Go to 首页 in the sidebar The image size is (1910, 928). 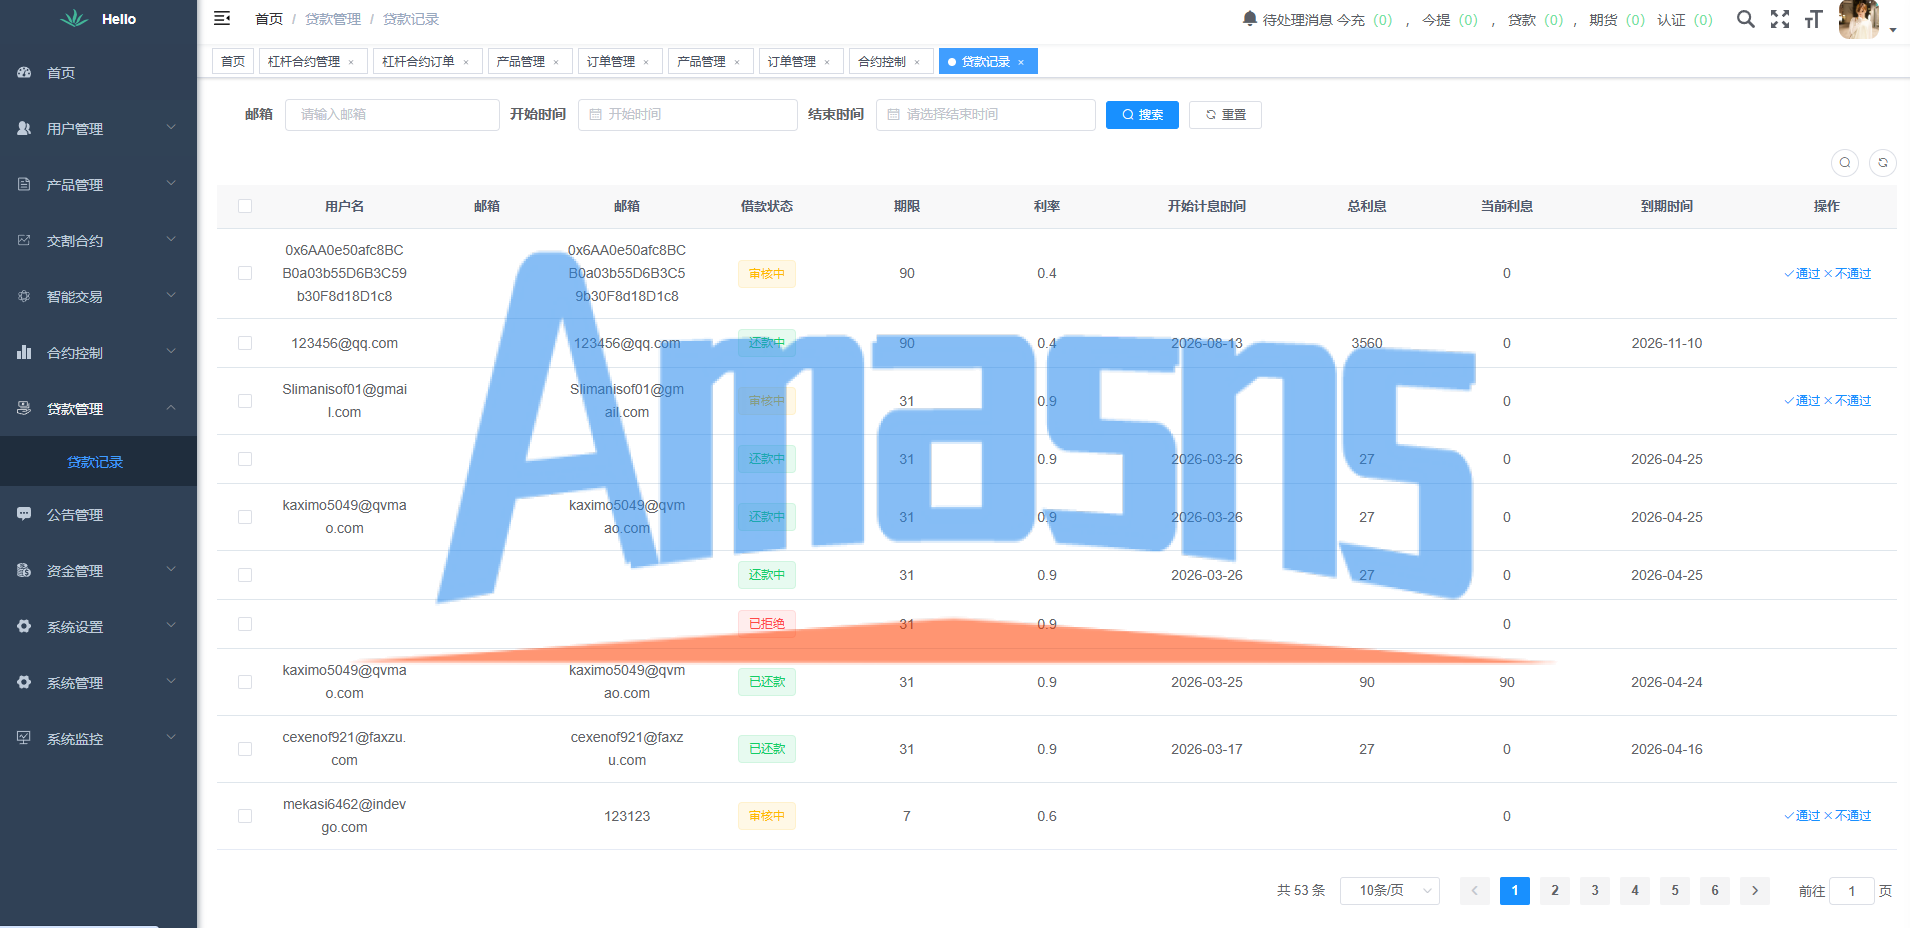tap(98, 73)
